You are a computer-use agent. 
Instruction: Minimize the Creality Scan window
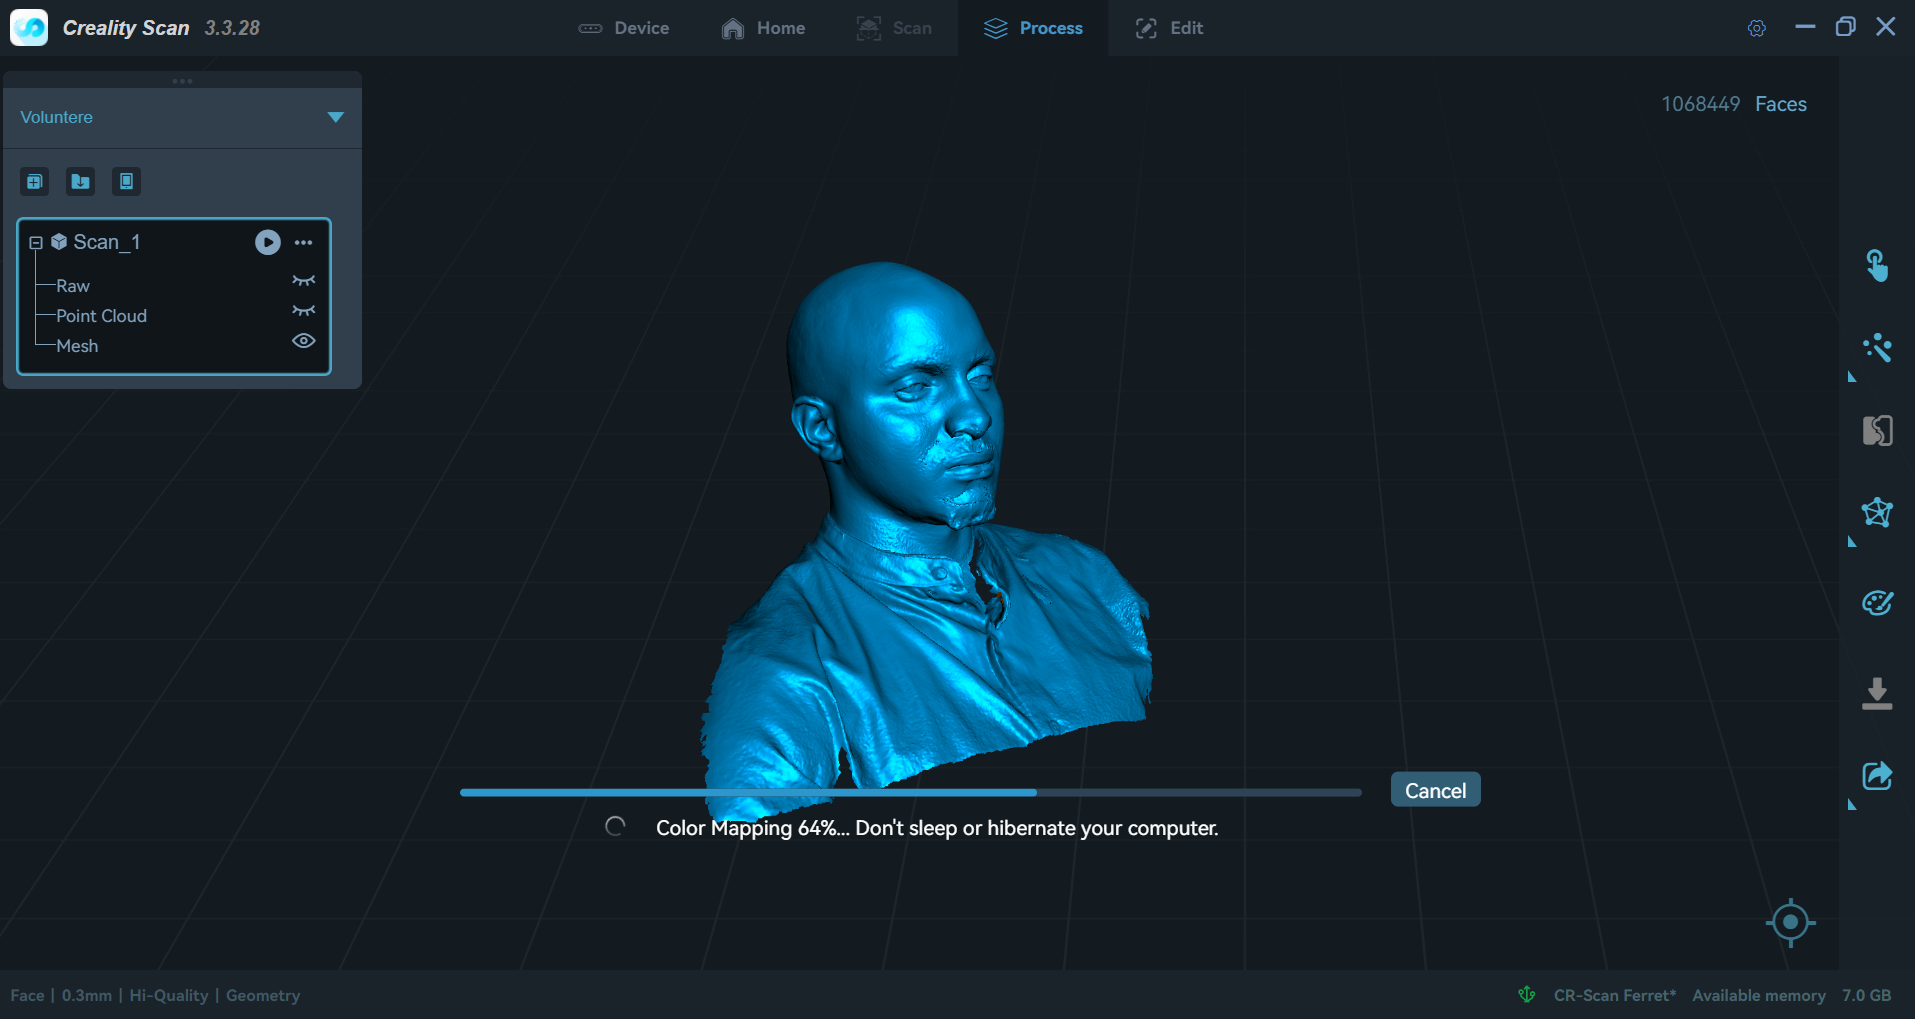click(1805, 27)
